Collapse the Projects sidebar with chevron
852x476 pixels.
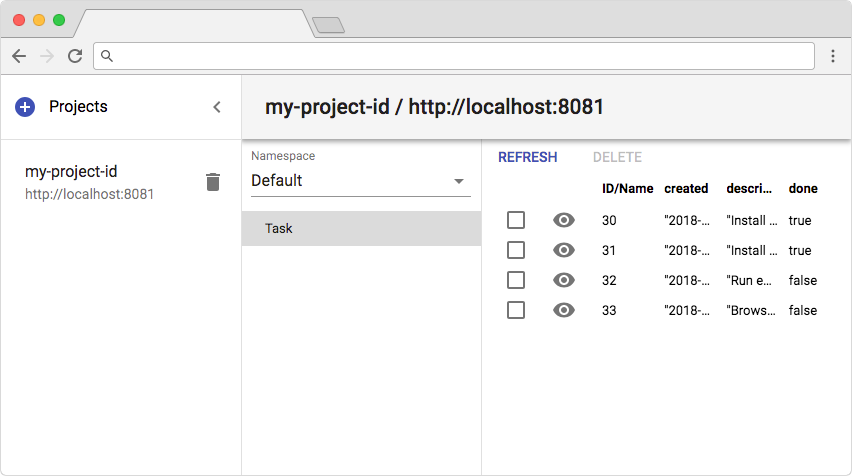(x=217, y=107)
